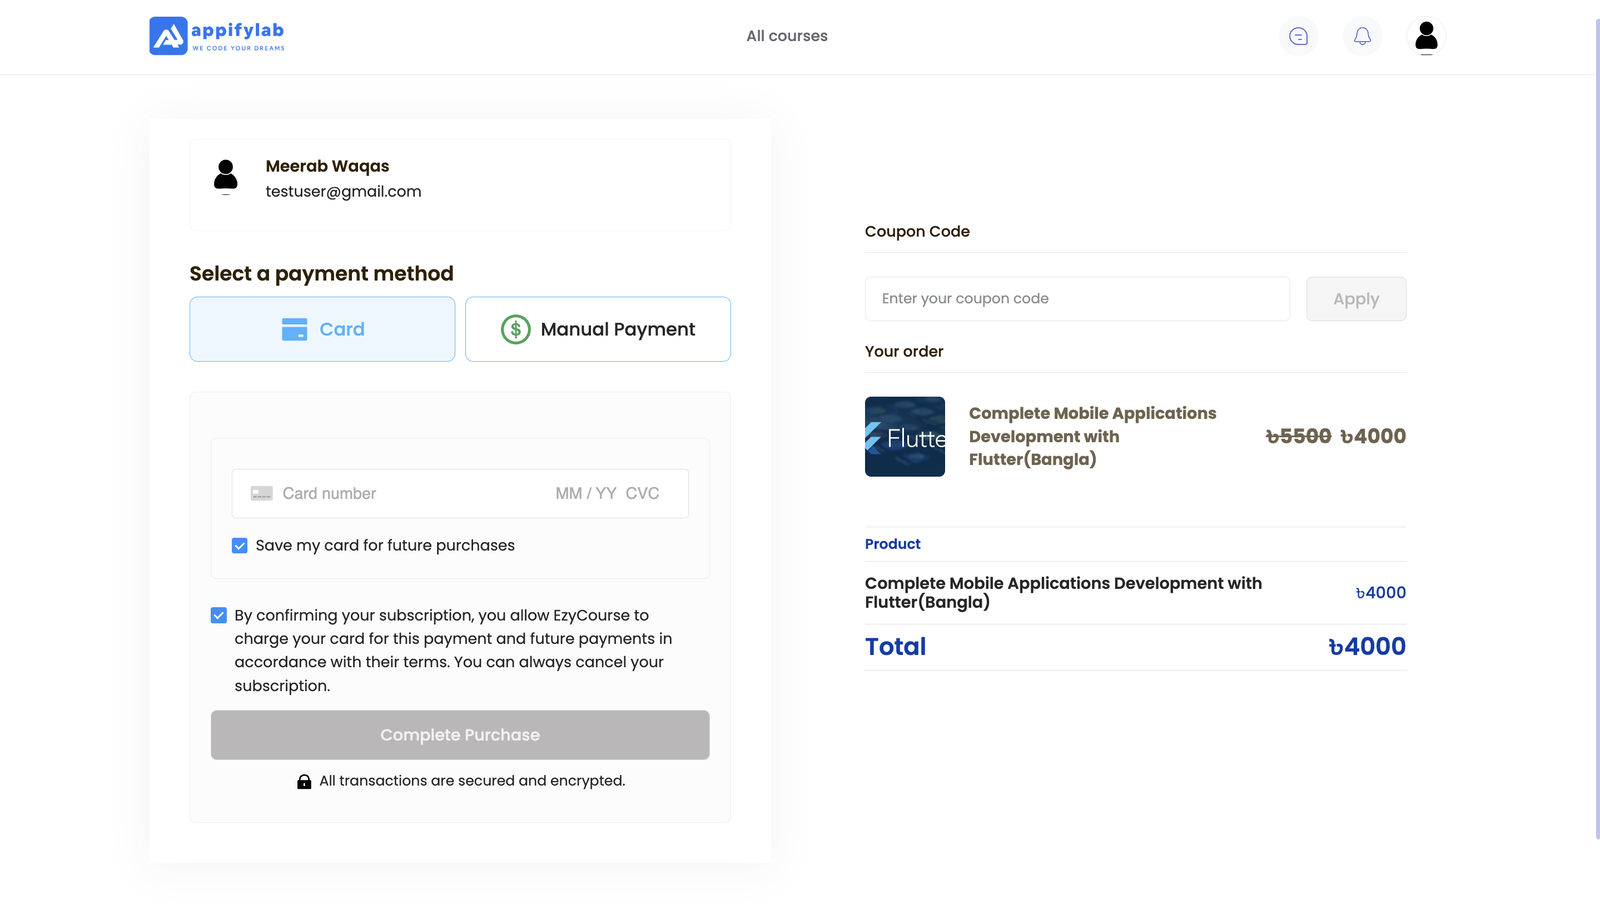
Task: Focus the coupon code input field
Action: 1077,299
